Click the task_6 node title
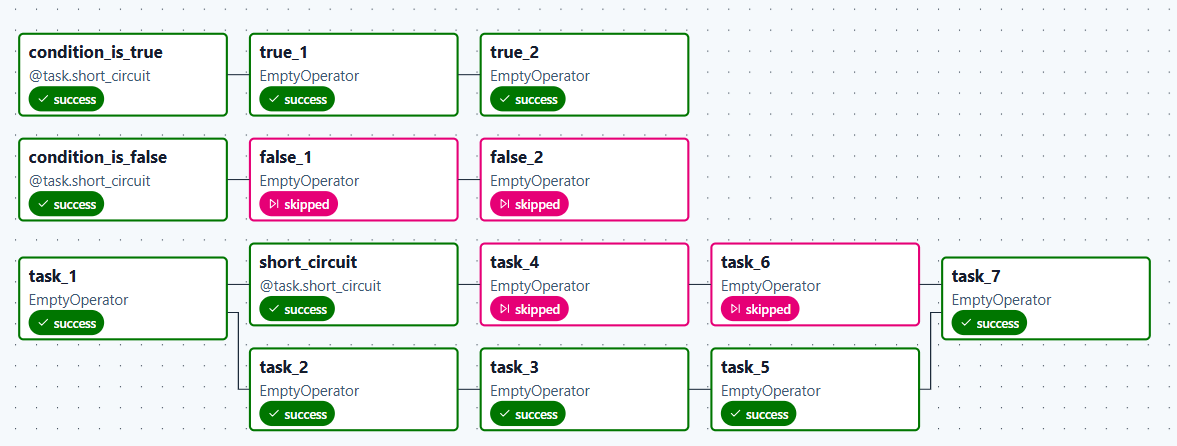 coord(745,262)
